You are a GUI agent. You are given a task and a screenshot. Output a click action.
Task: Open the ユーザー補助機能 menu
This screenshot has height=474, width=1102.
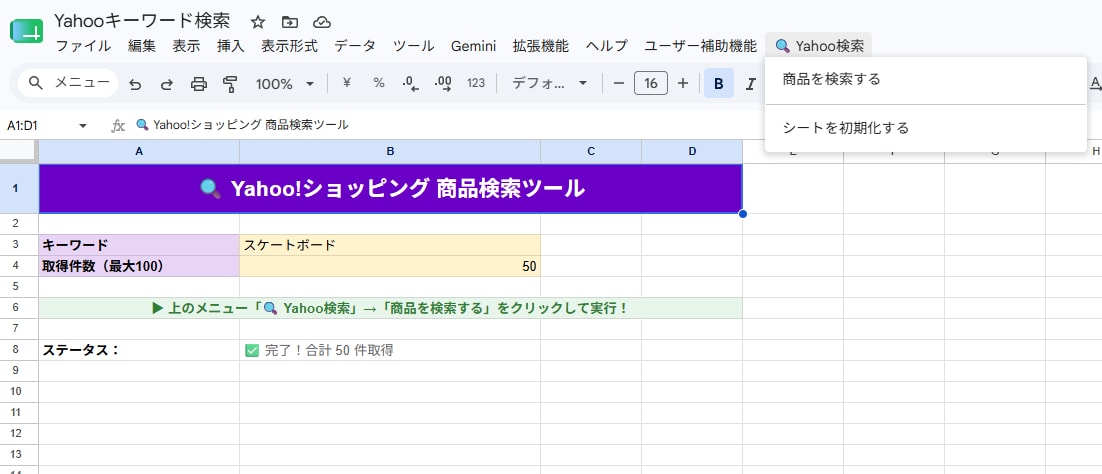(700, 46)
